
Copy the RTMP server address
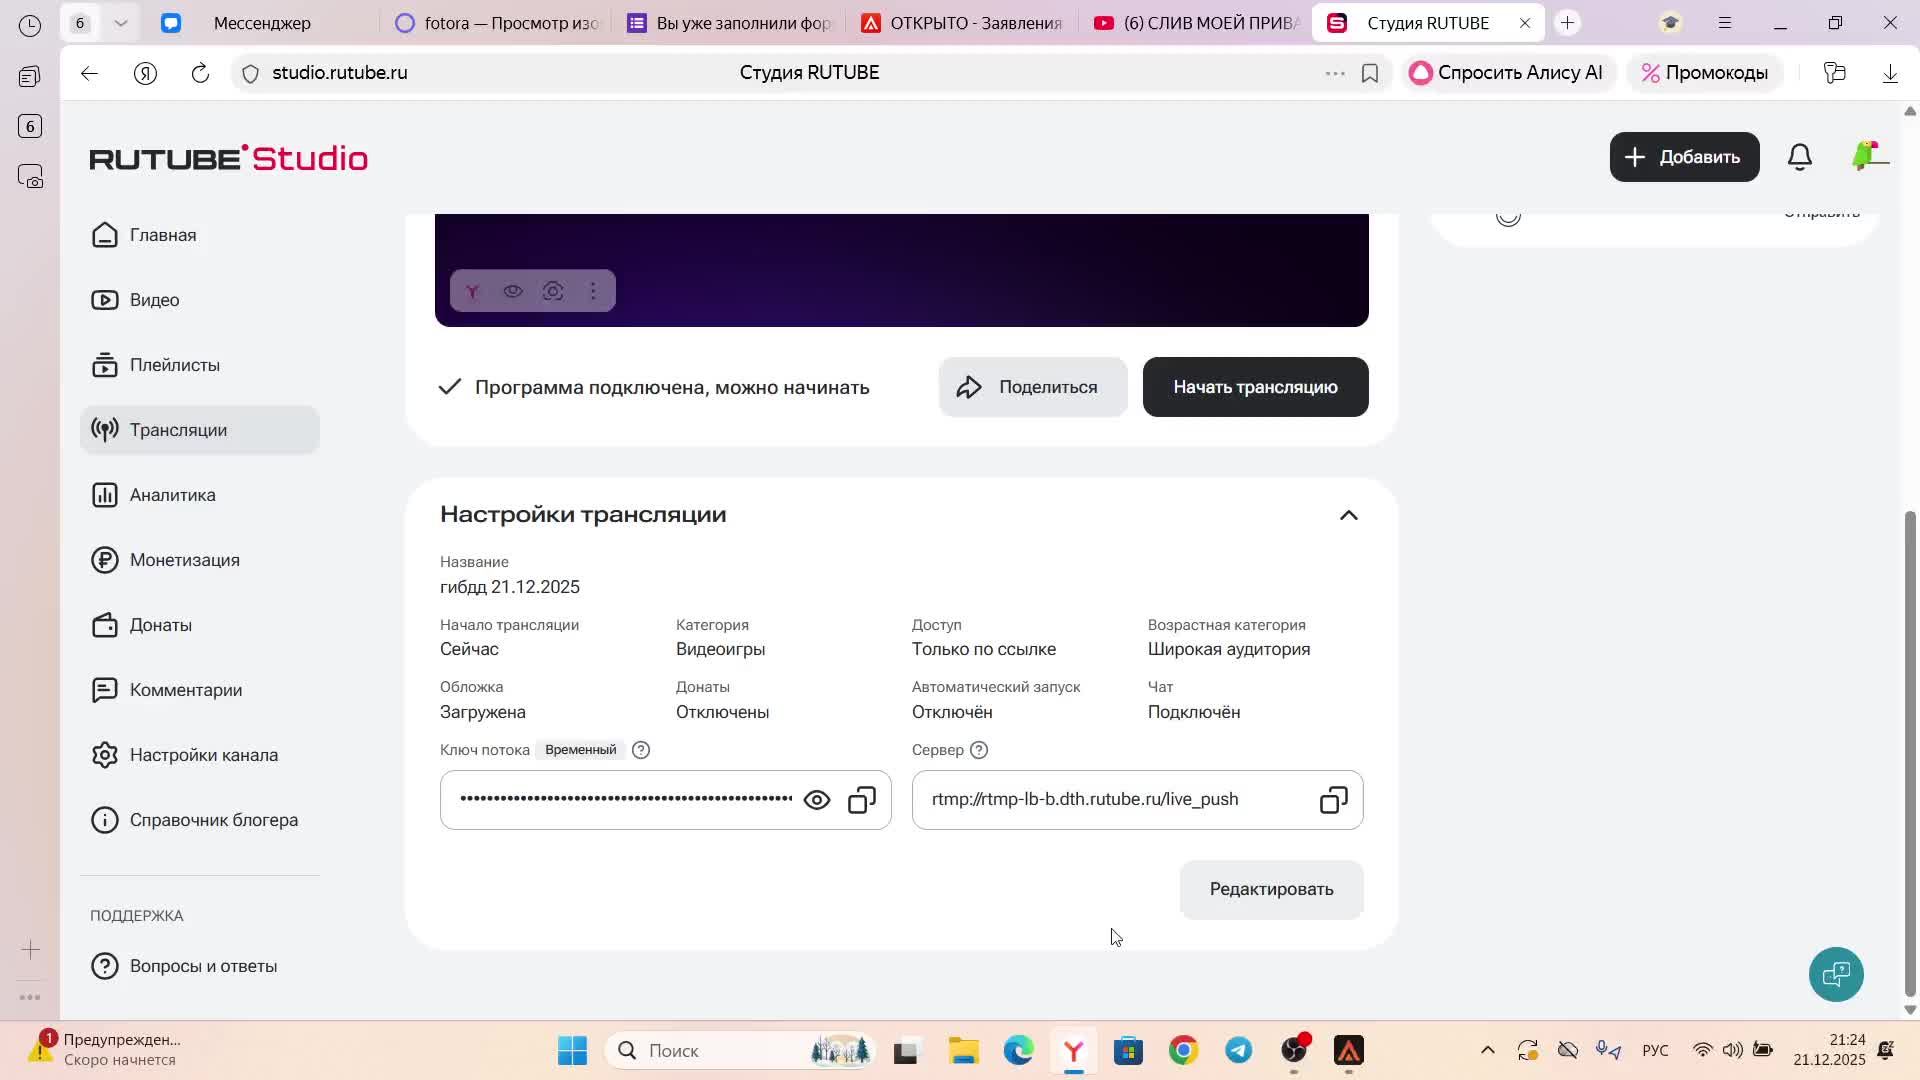pos(1333,800)
